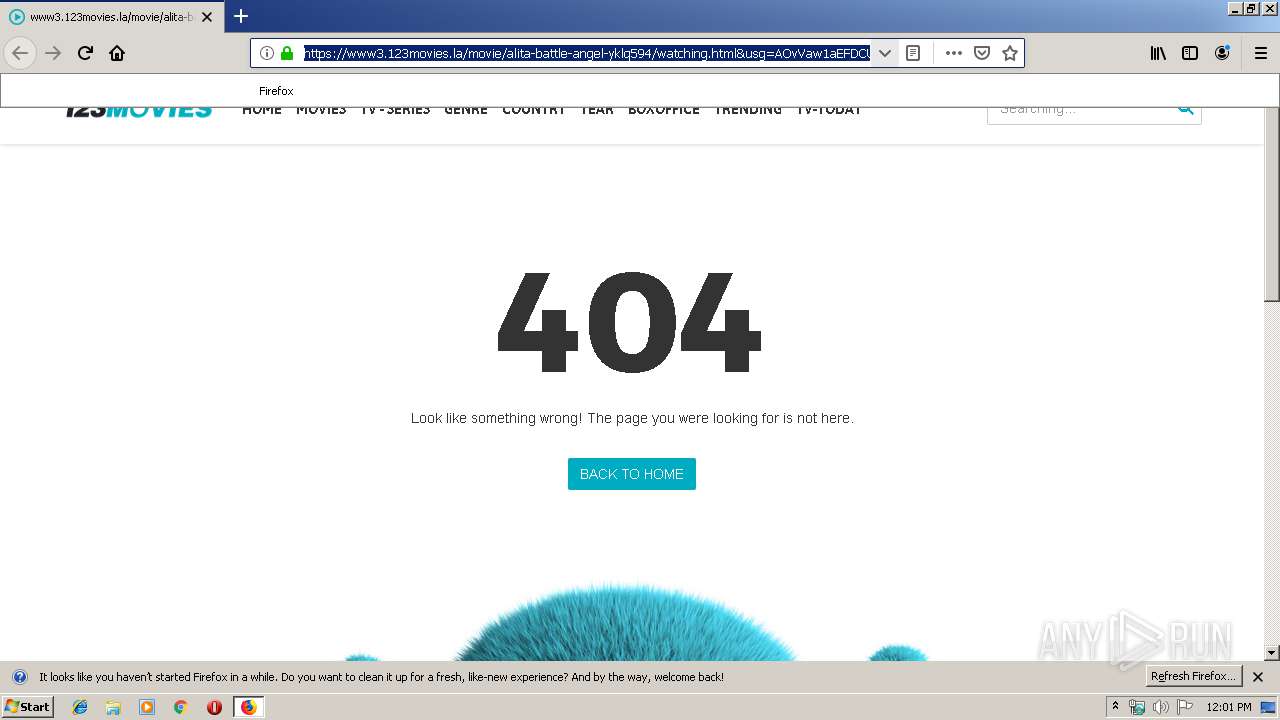Open the Action Center flag icon
Viewport: 1280px width, 720px height.
[x=1185, y=707]
